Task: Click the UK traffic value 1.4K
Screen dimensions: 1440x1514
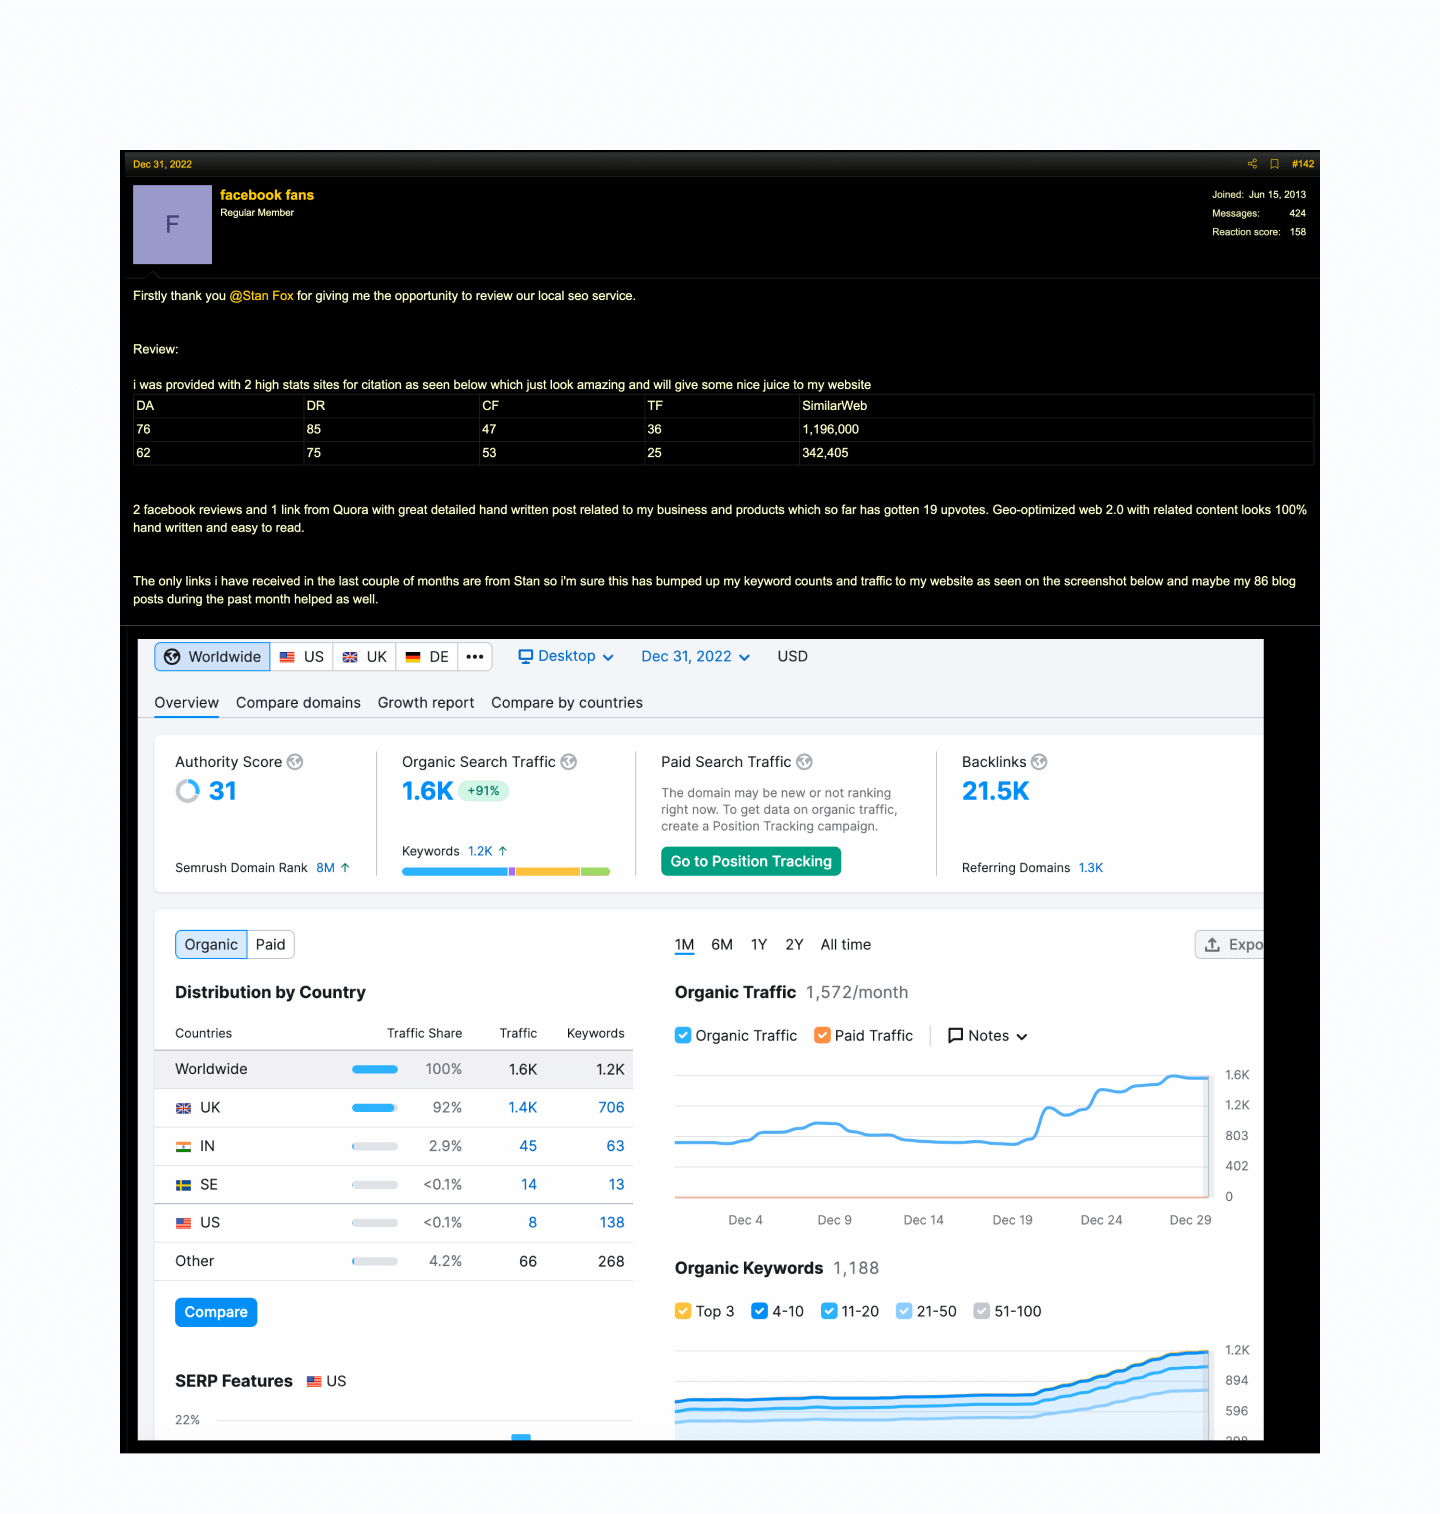Action: (523, 1108)
